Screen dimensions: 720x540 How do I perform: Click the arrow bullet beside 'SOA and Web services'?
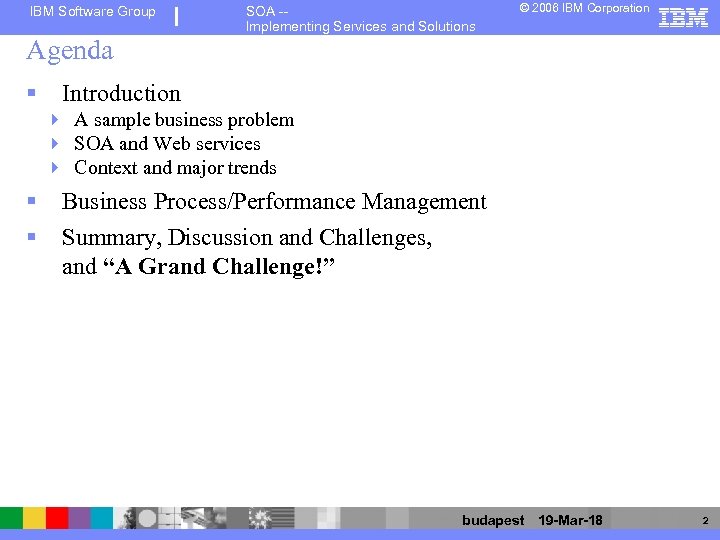55,144
